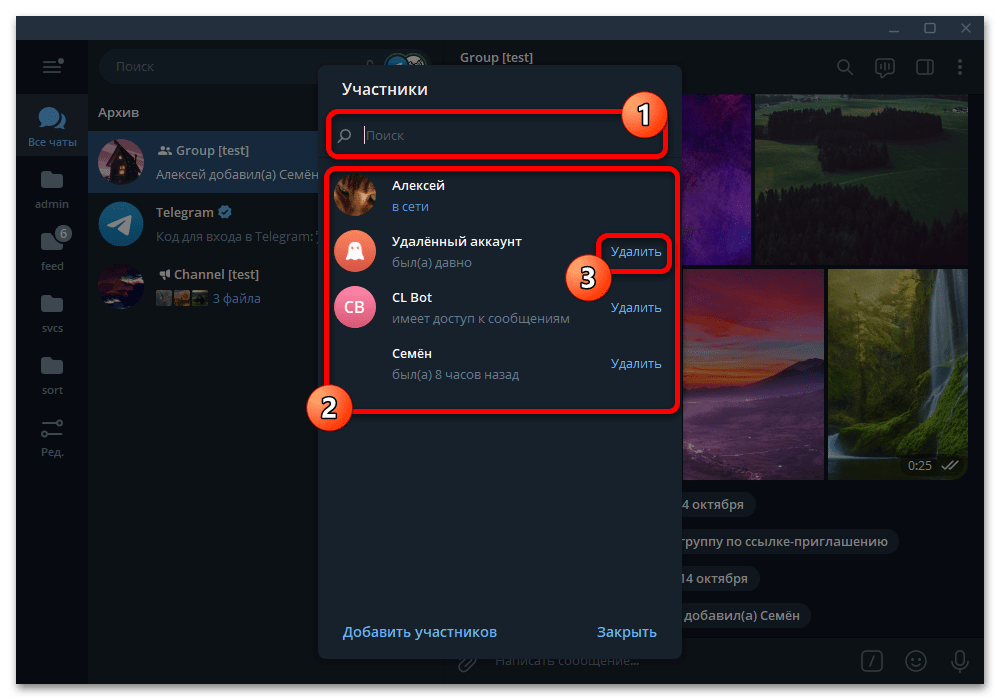The image size is (1000, 700).
Task: Open the Telegram service chat
Action: [203, 224]
